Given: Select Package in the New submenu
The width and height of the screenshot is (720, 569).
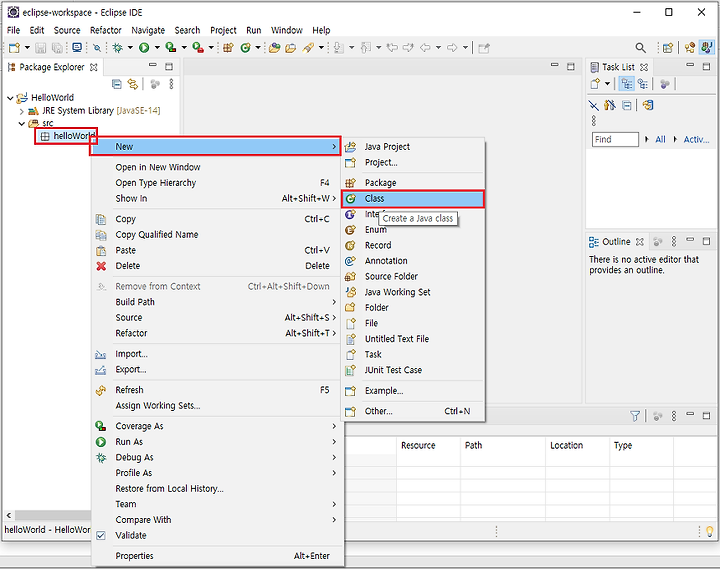Looking at the screenshot, I should (x=413, y=183).
